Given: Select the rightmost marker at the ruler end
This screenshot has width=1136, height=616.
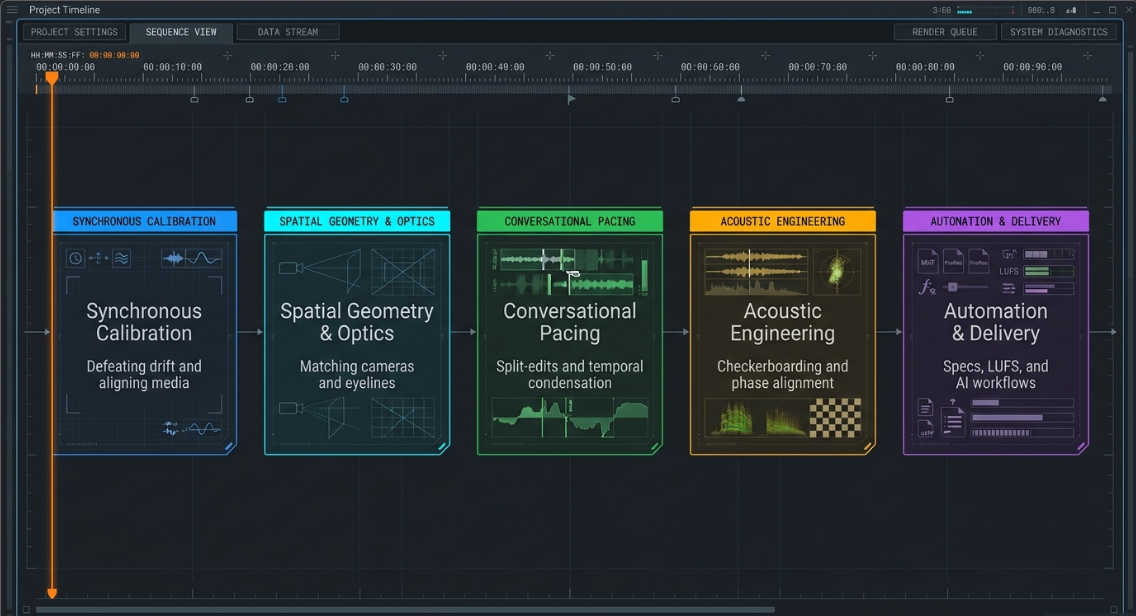Looking at the screenshot, I should point(1103,99).
